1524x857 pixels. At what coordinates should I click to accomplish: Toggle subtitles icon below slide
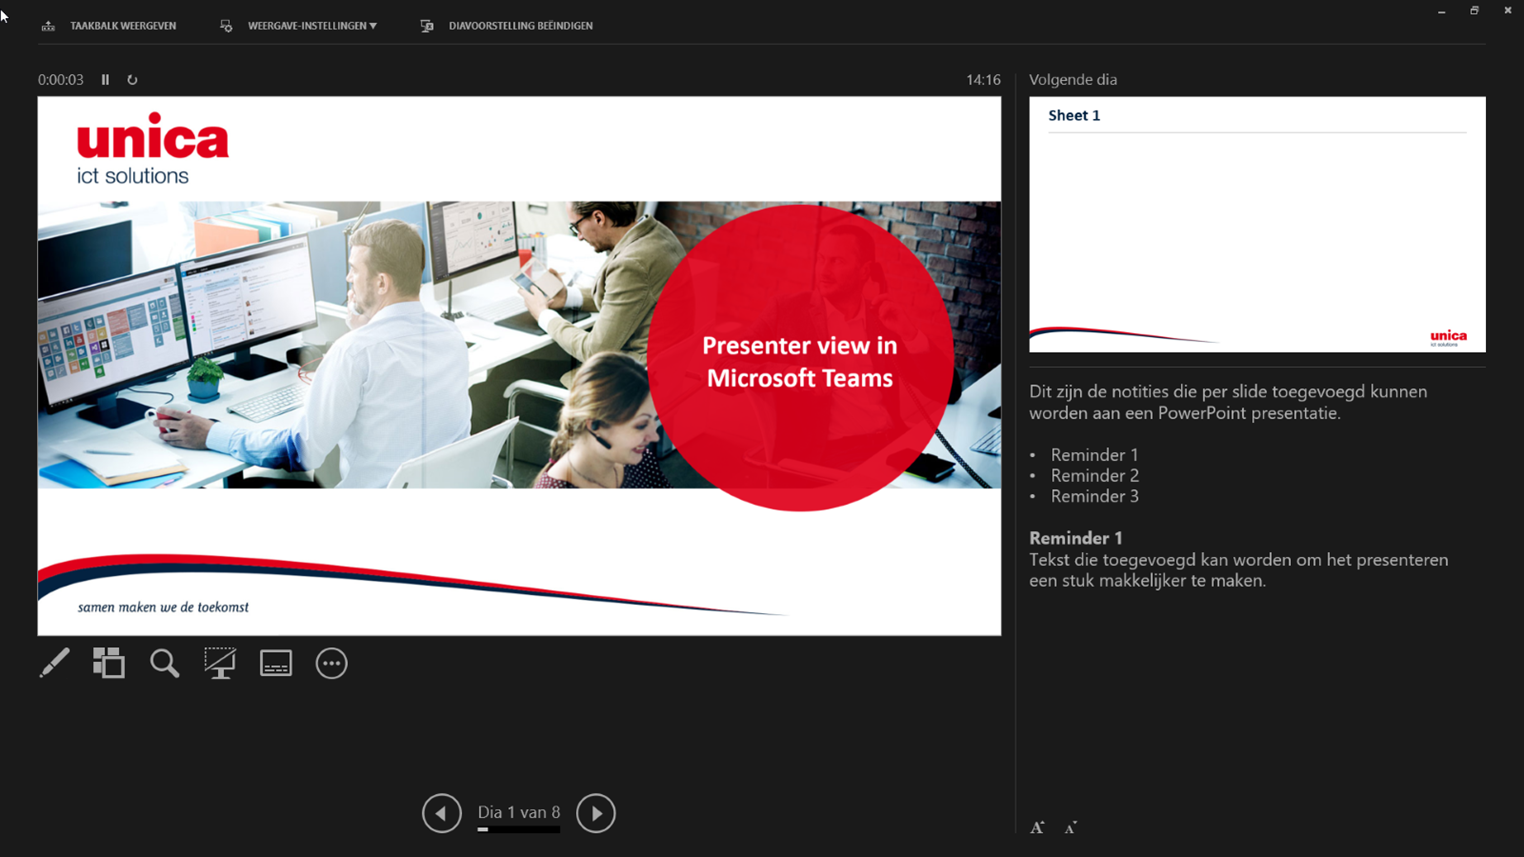276,663
